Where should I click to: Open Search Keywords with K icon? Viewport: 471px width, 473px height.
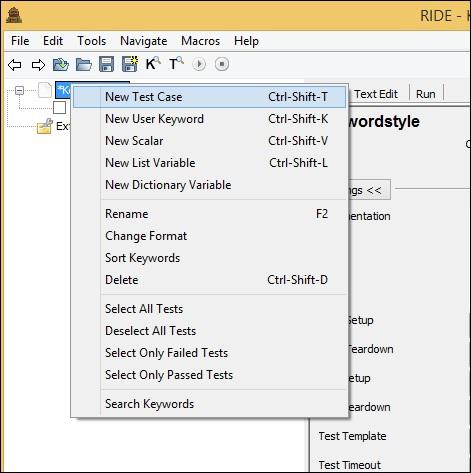click(153, 63)
